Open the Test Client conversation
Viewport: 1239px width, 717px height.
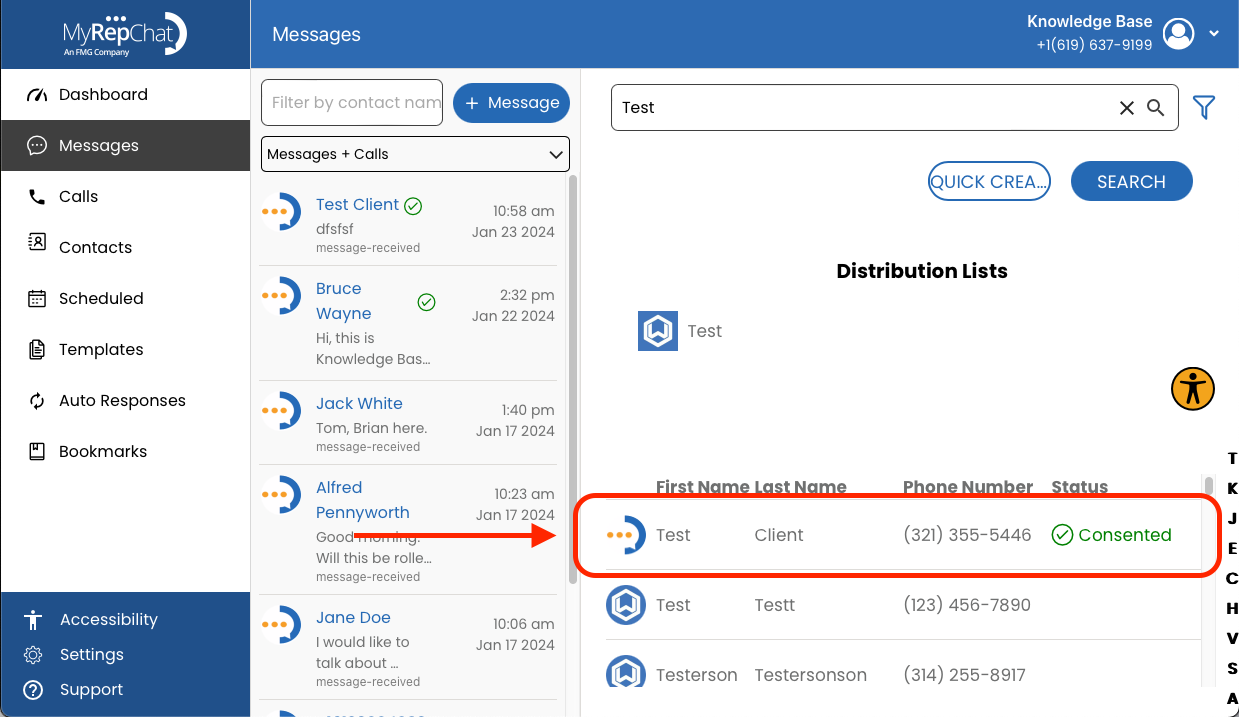tap(409, 223)
